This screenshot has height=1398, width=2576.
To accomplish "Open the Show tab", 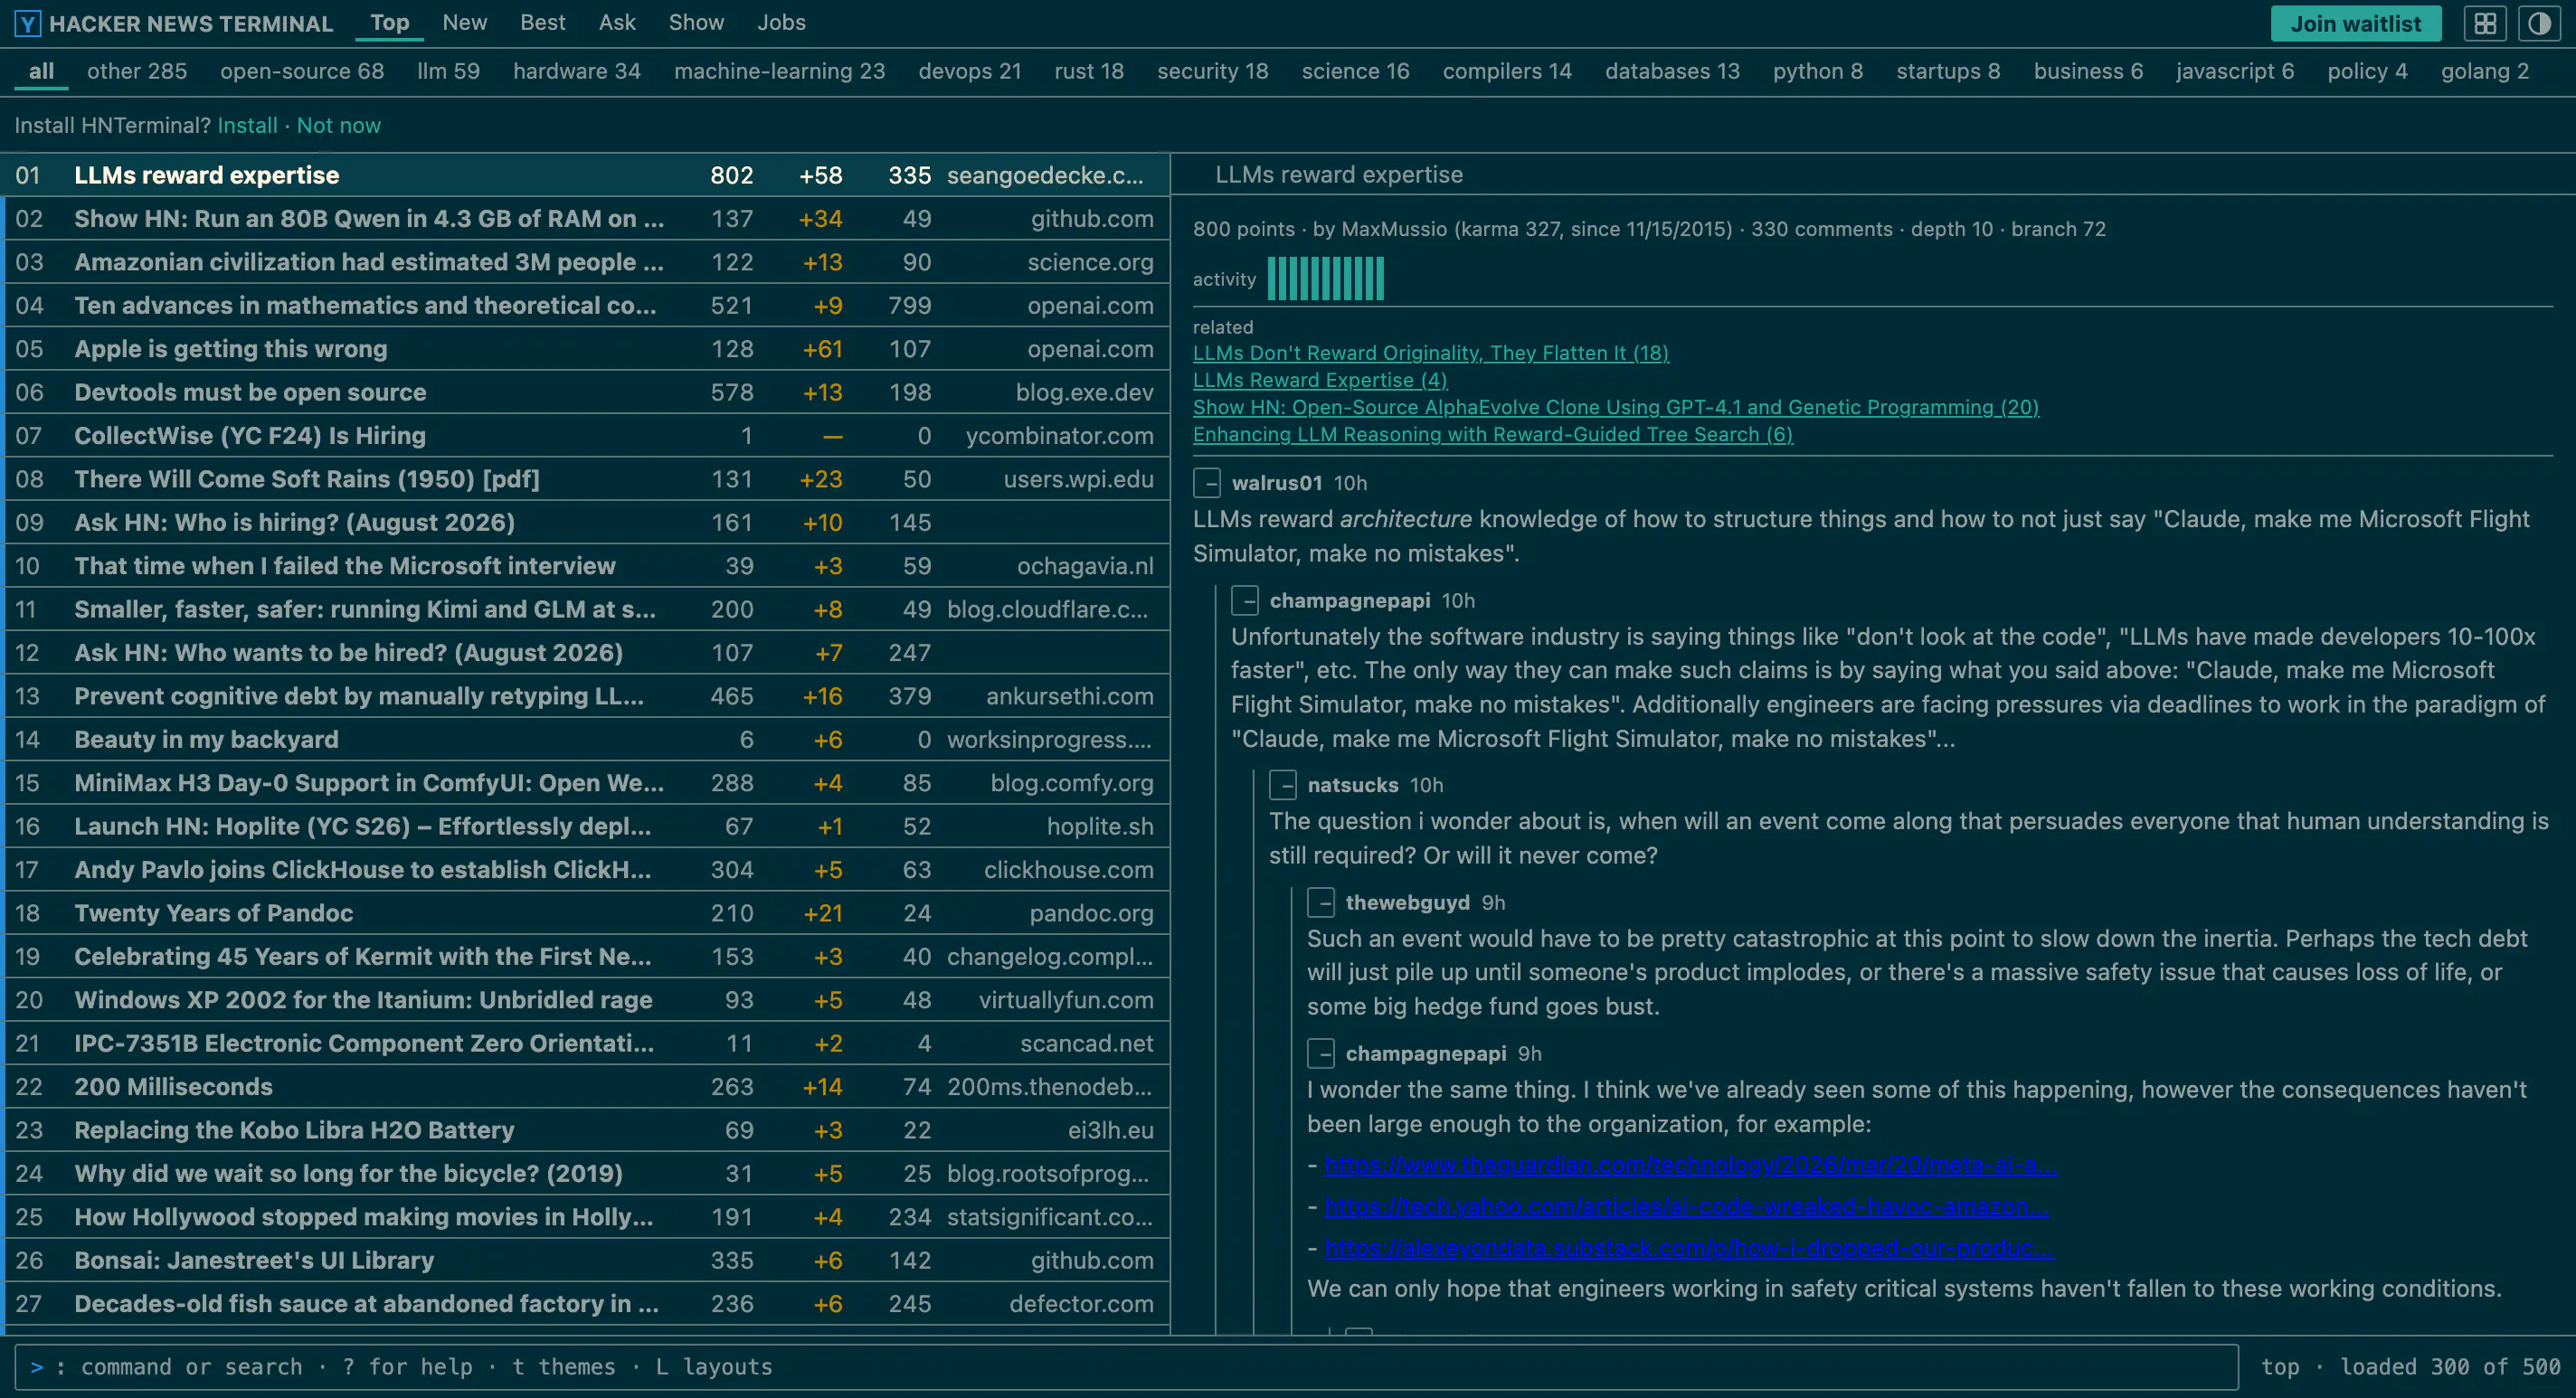I will point(696,23).
